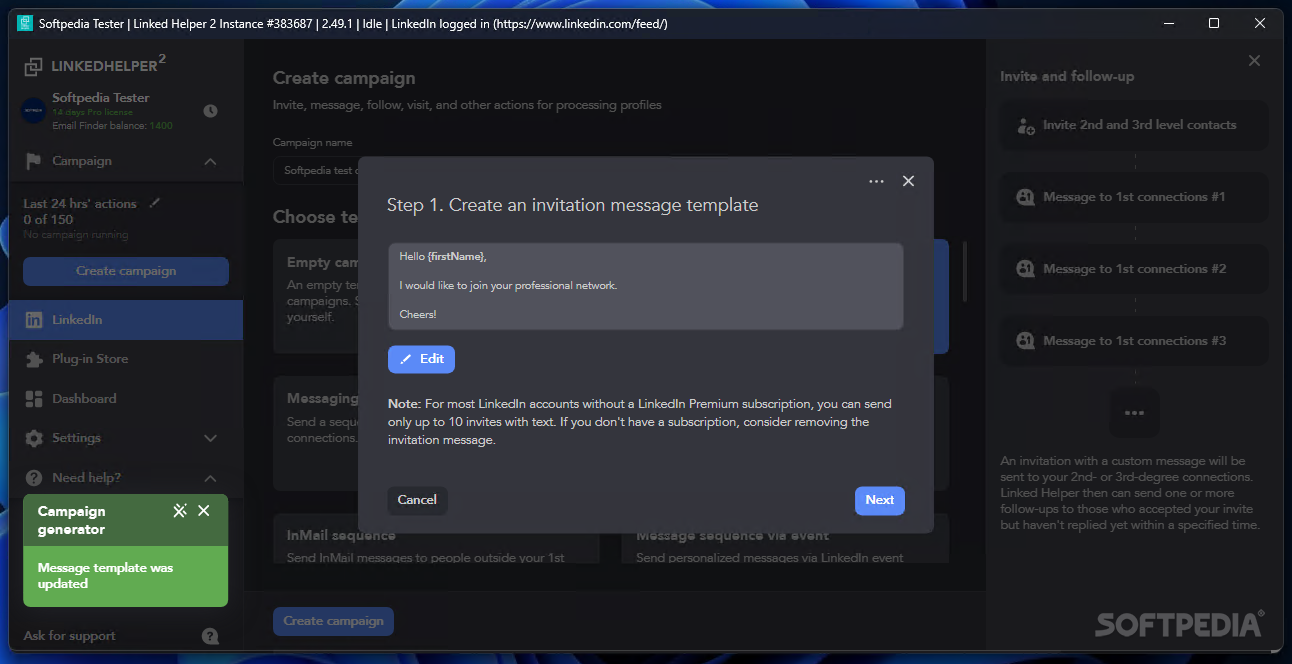Viewport: 1292px width, 664px height.
Task: Select the LinkedIn sidebar item
Action: 126,320
